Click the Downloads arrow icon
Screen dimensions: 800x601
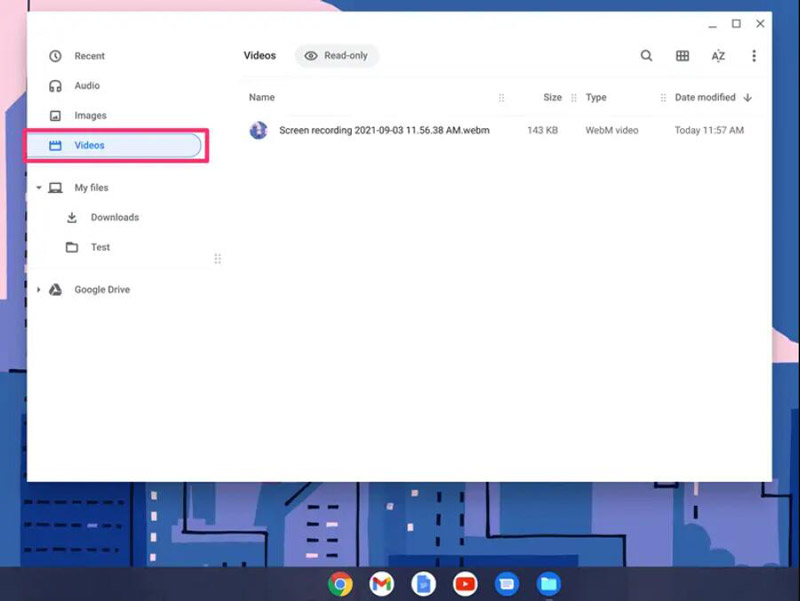point(72,217)
